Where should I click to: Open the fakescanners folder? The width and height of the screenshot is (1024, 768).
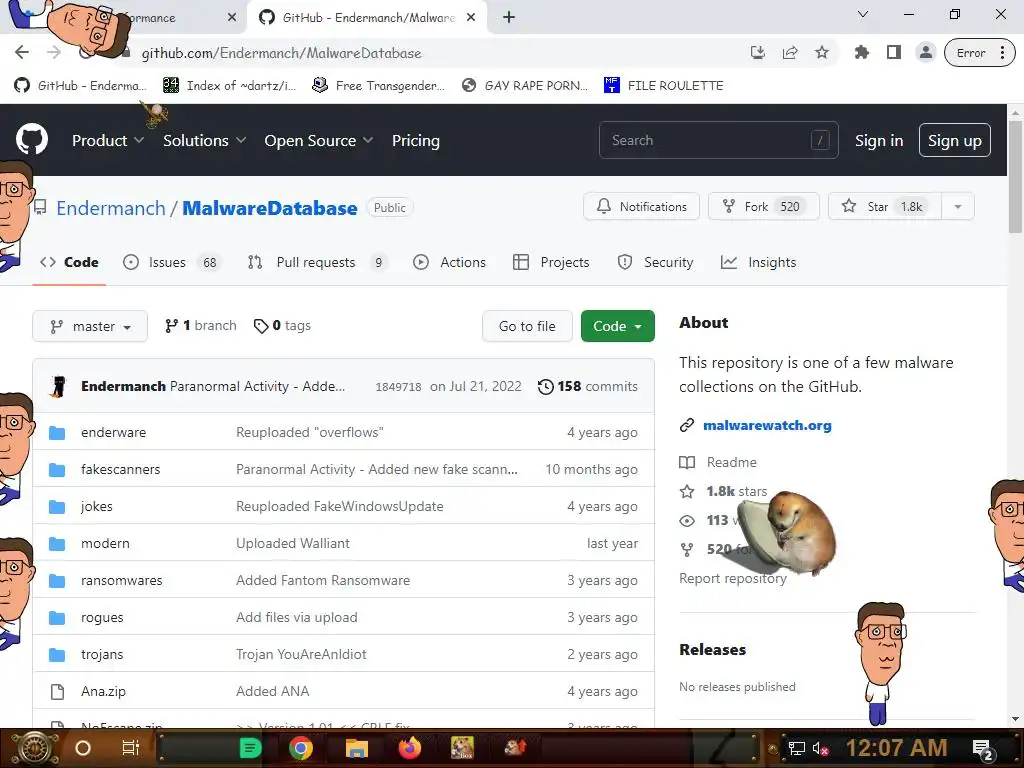[x=120, y=469]
